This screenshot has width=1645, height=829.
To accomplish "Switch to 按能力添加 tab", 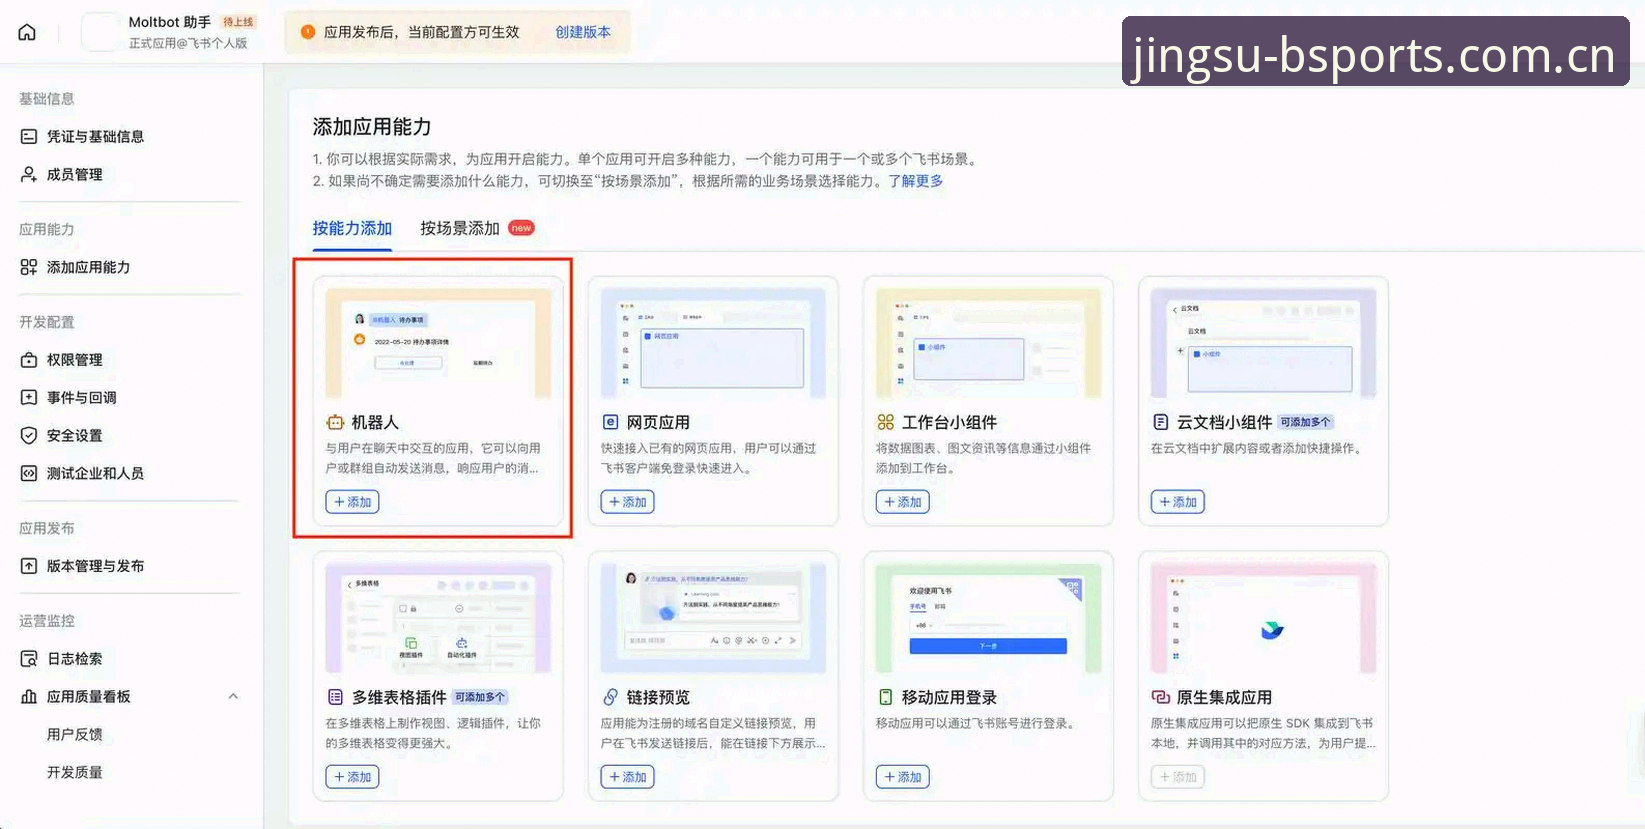I will [352, 228].
